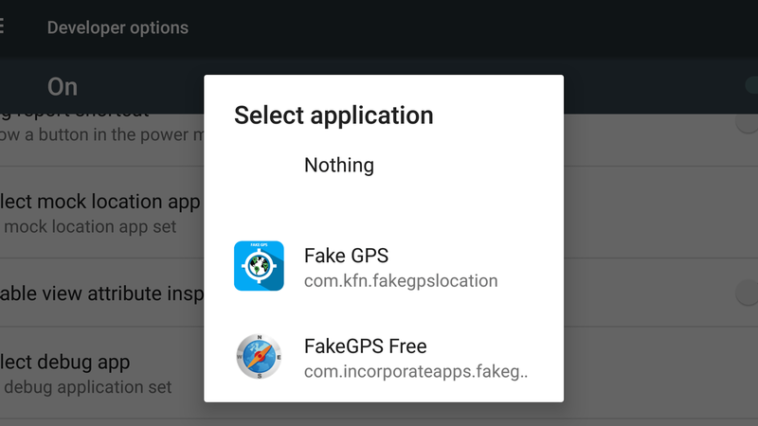
Task: Tap the debug application set subtitle
Action: (x=86, y=387)
